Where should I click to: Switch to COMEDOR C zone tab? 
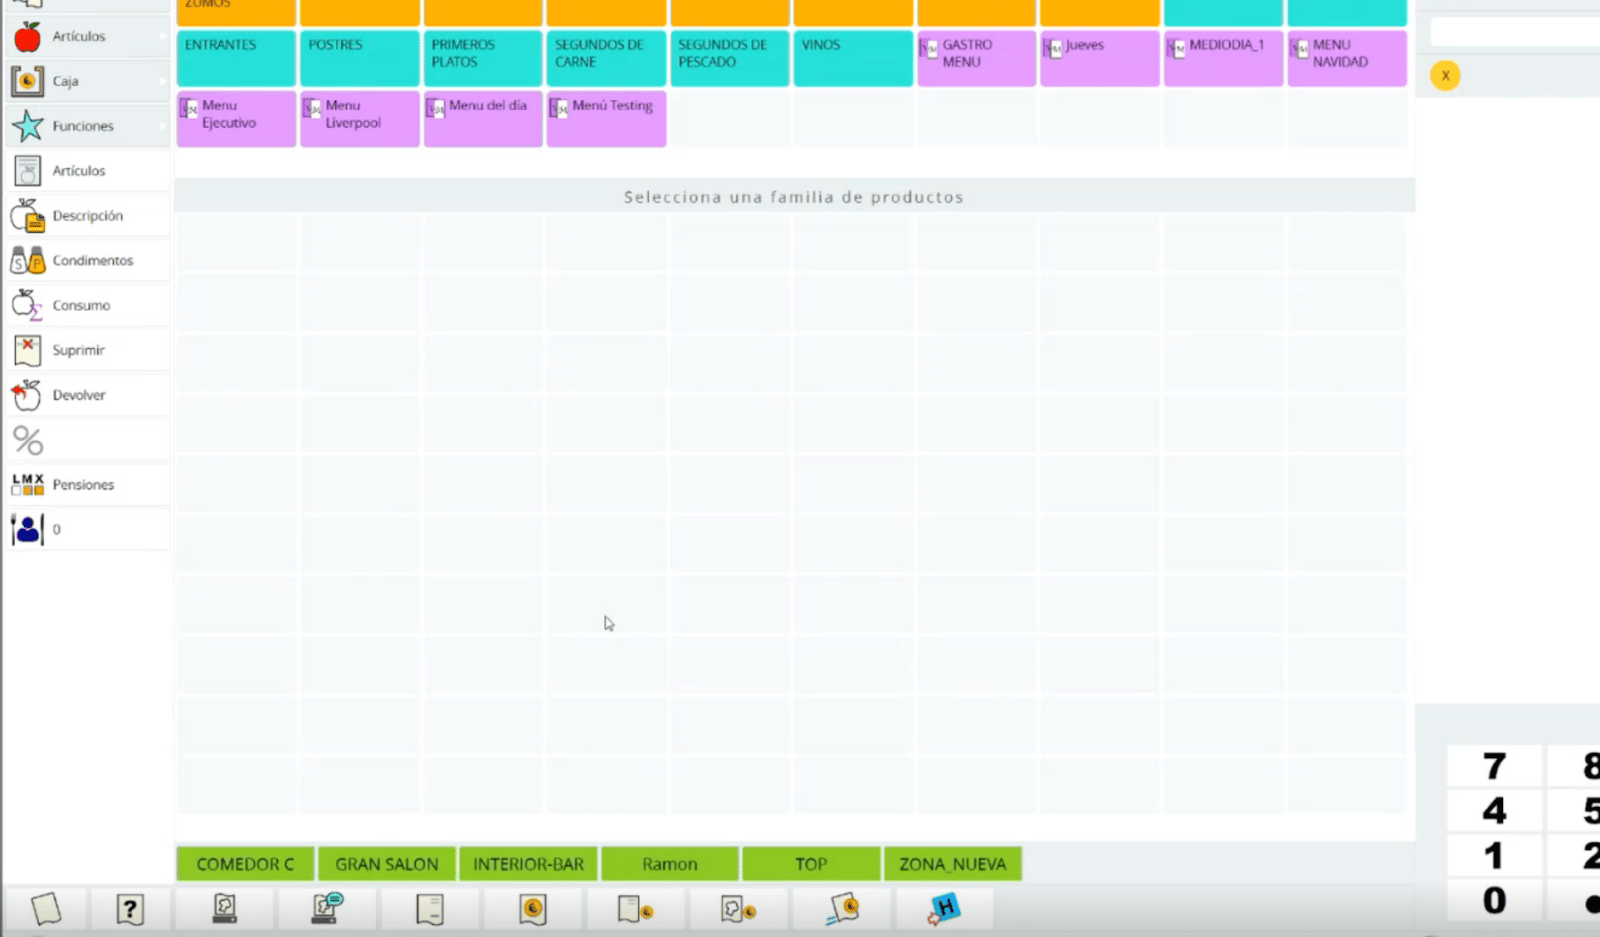point(245,864)
